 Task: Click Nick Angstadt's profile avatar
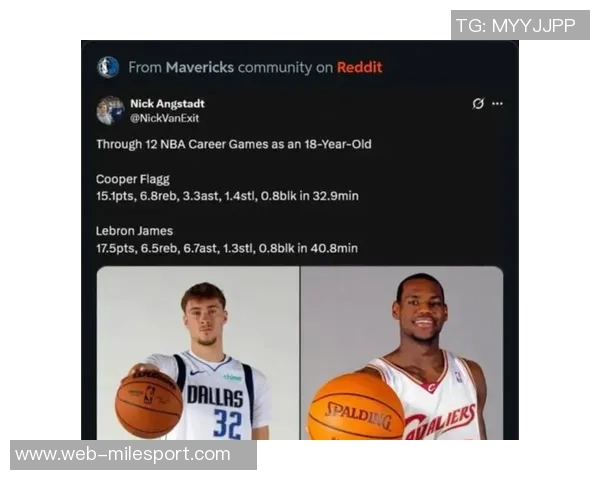tap(110, 110)
